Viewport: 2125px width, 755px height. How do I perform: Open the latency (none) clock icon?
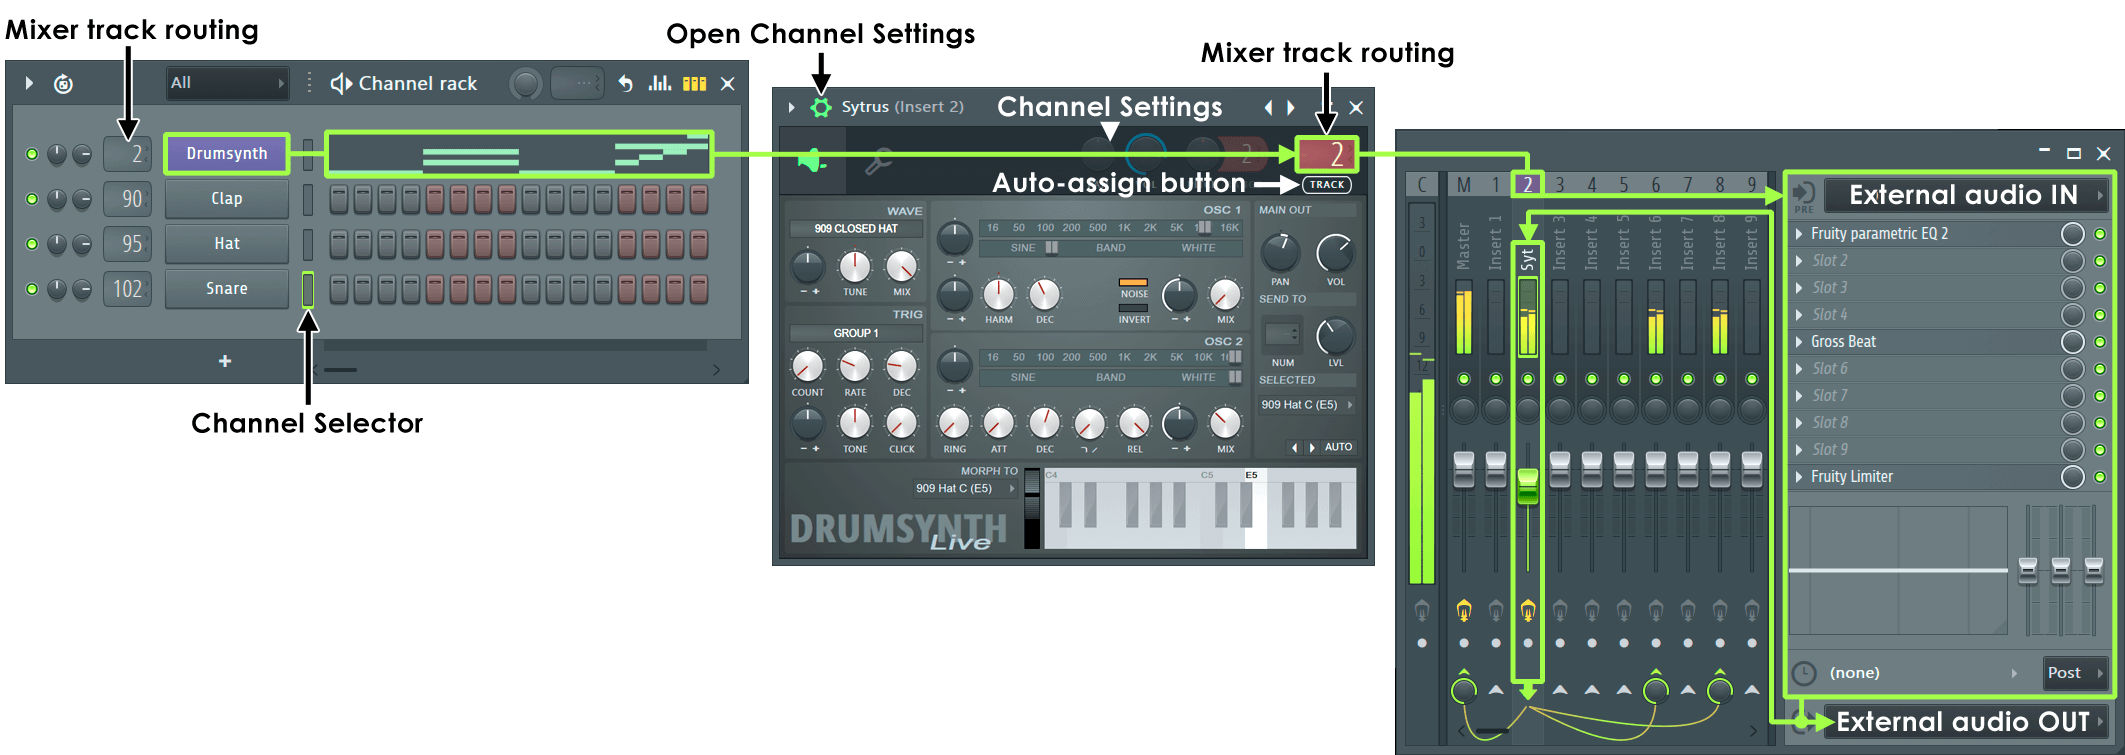click(x=1803, y=673)
